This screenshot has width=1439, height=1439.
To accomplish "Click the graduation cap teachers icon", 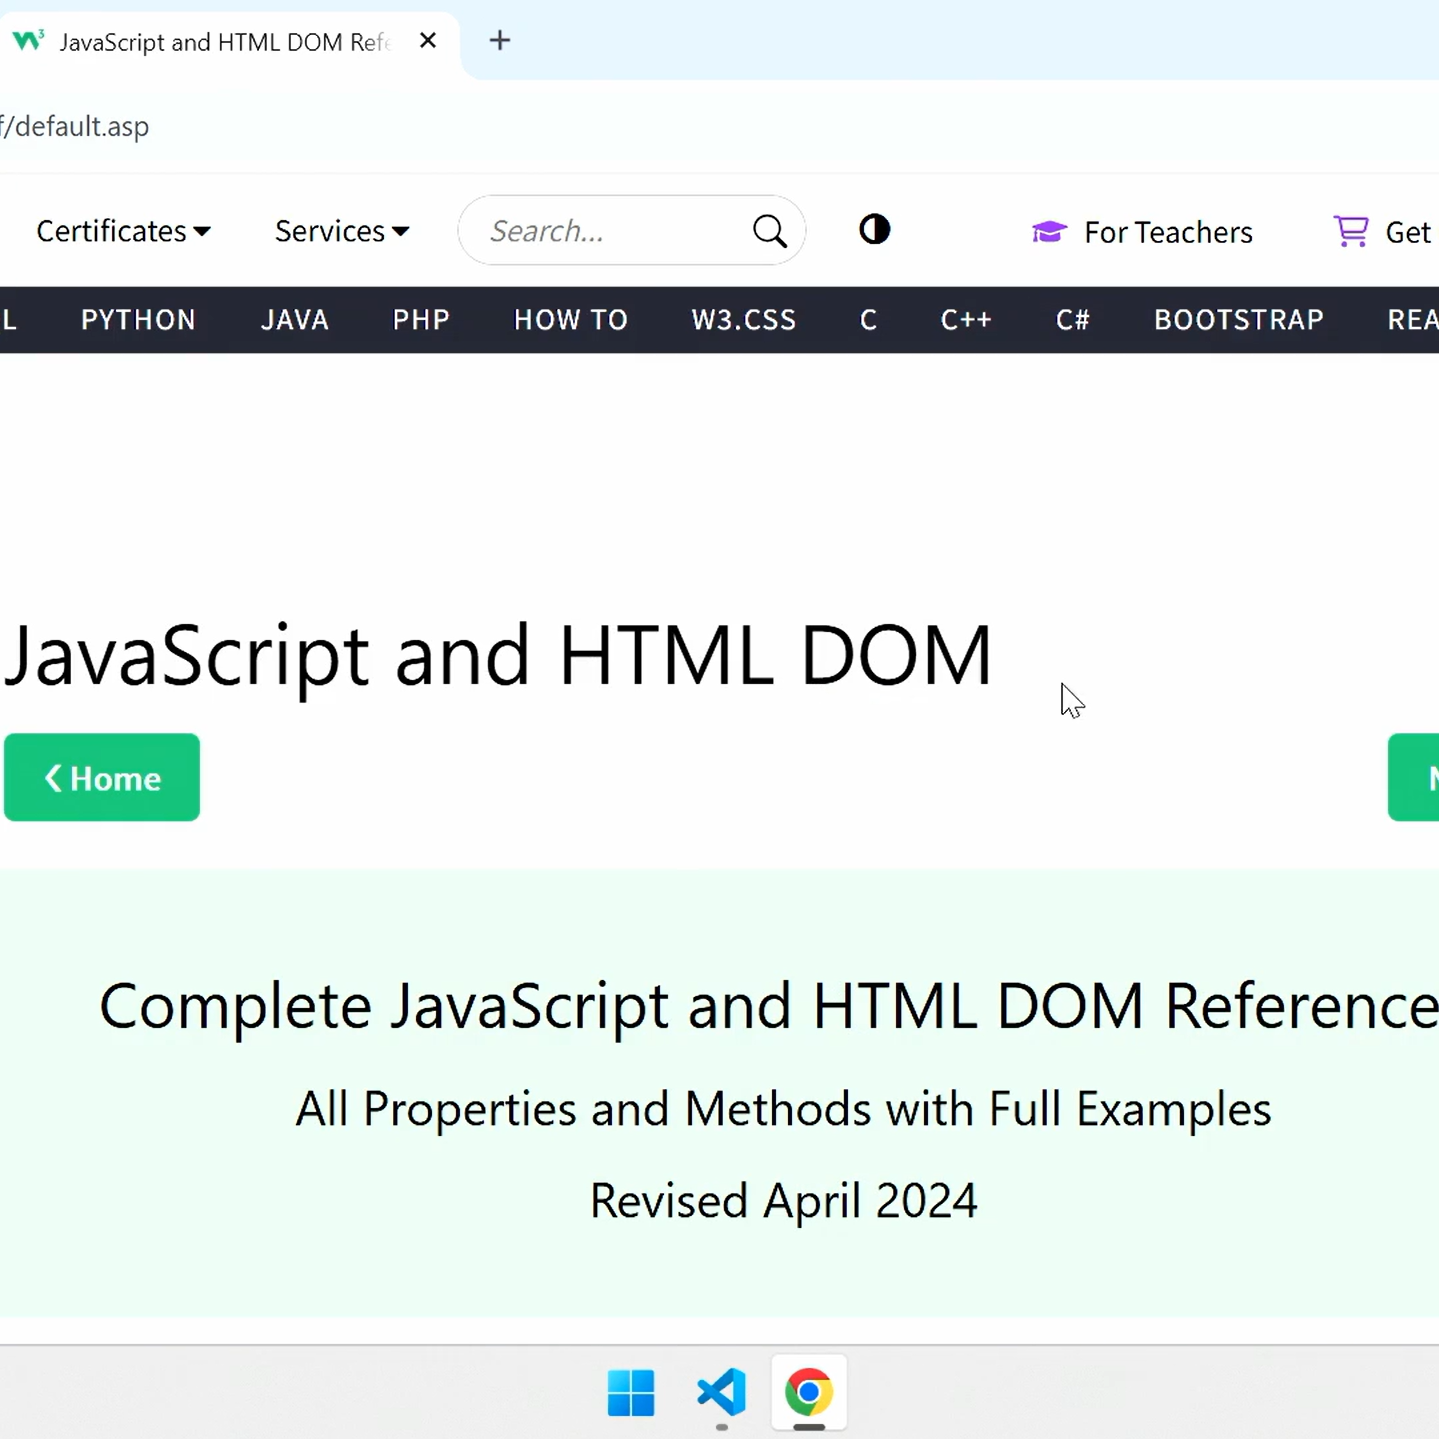I will [1049, 232].
